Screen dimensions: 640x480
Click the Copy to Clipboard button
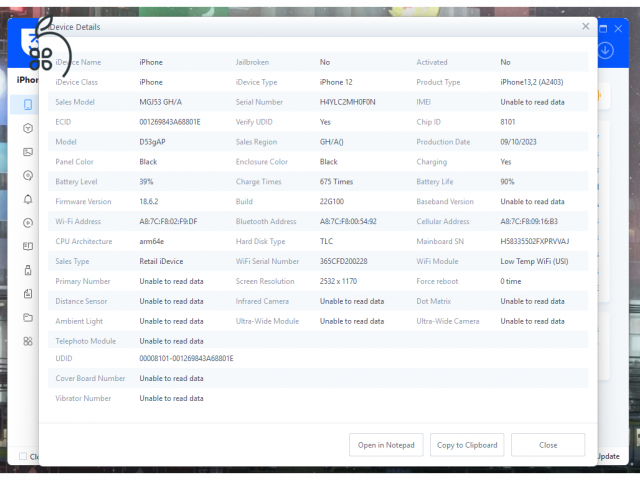(x=467, y=445)
